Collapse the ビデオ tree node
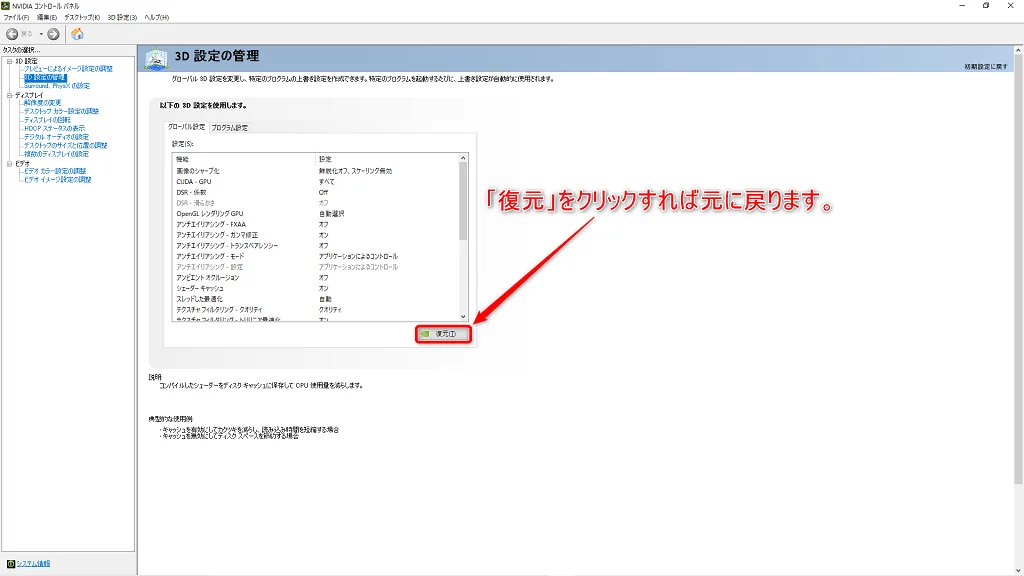The height and width of the screenshot is (576, 1024). [10, 164]
